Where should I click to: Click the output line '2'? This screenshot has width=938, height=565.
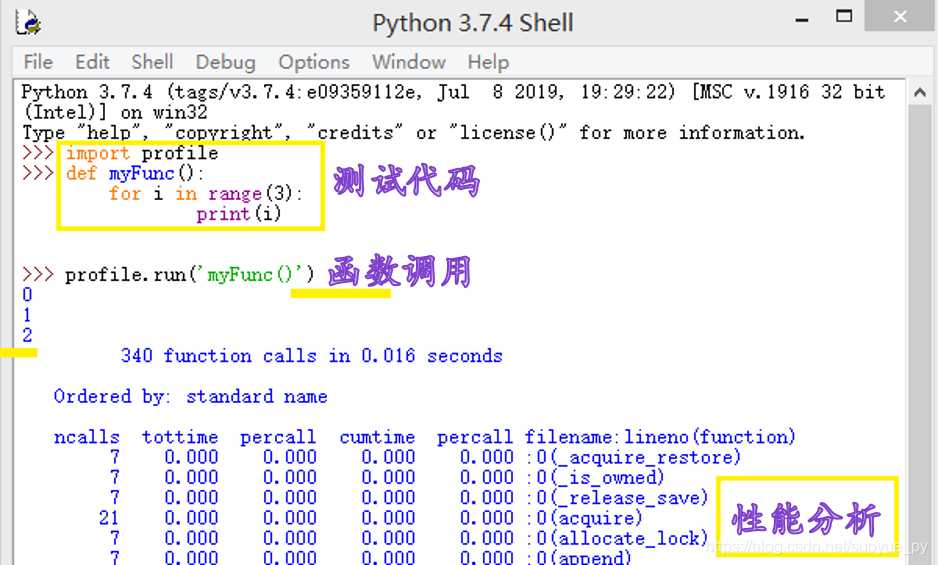tap(27, 336)
